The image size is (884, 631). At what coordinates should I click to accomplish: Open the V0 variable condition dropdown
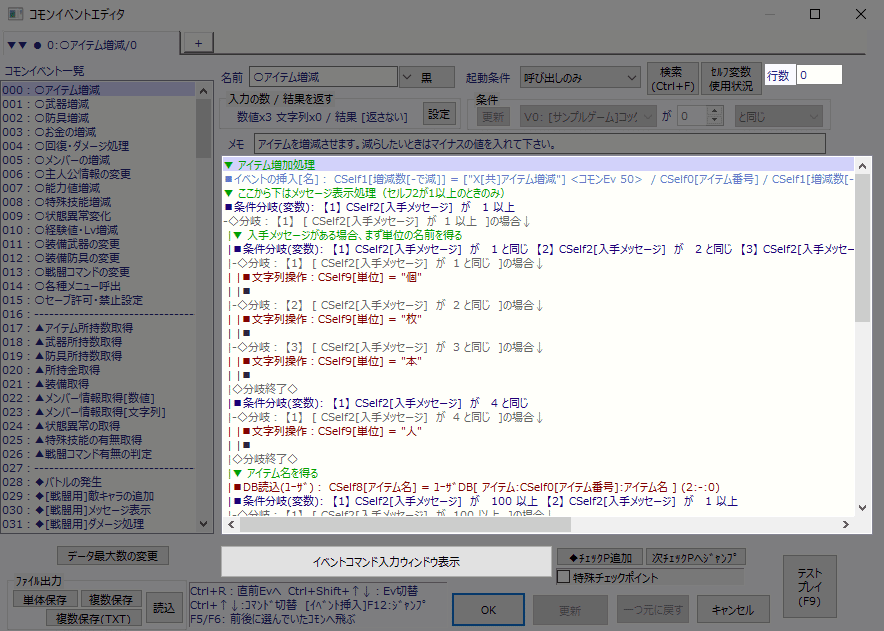tap(587, 117)
